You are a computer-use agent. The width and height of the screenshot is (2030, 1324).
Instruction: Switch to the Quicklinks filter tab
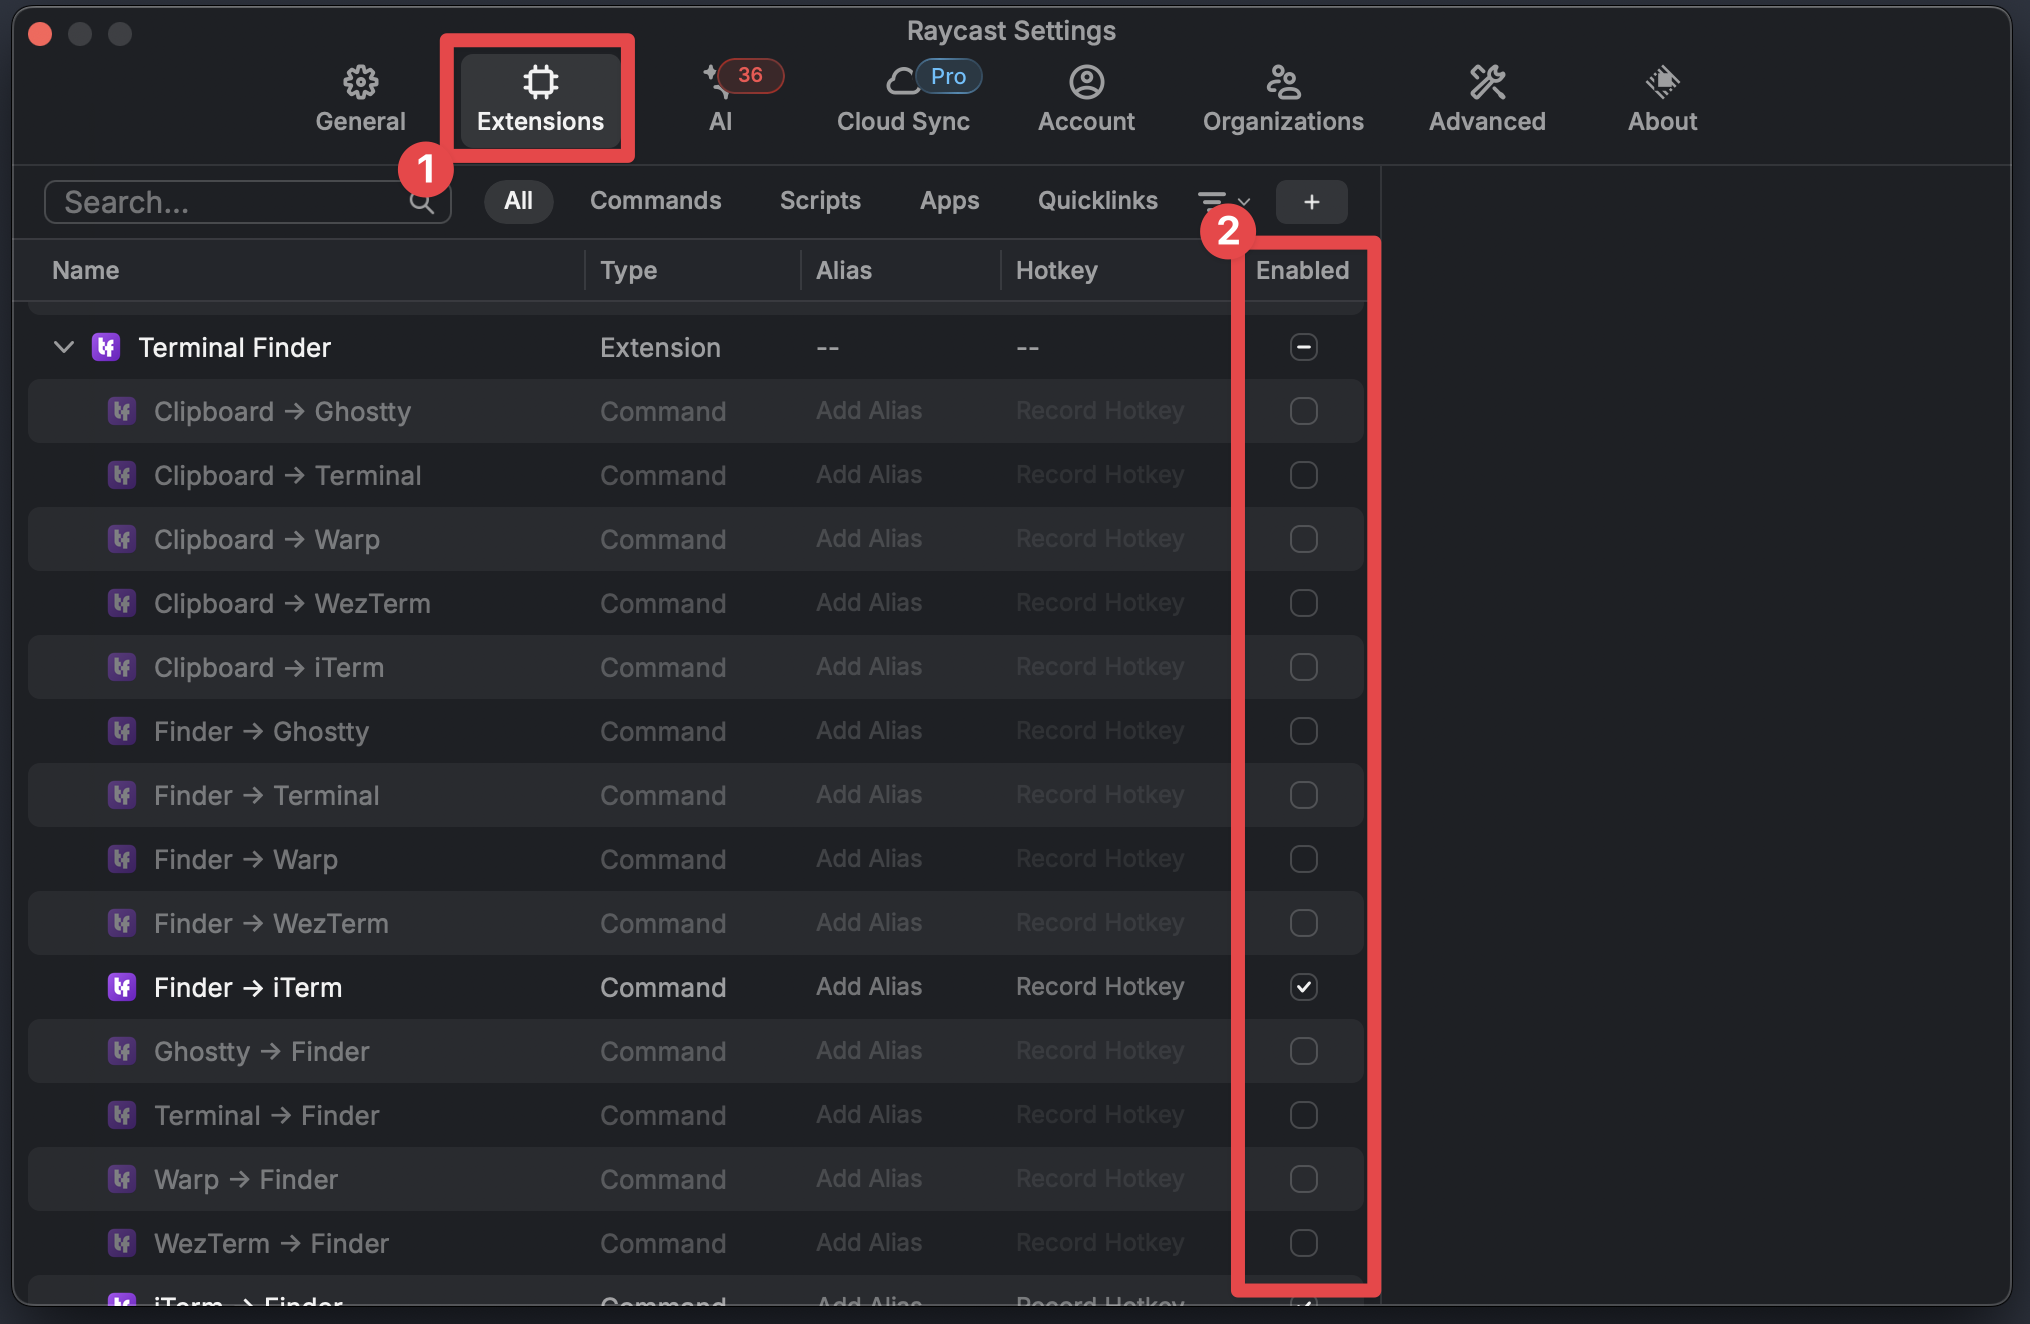click(1097, 200)
